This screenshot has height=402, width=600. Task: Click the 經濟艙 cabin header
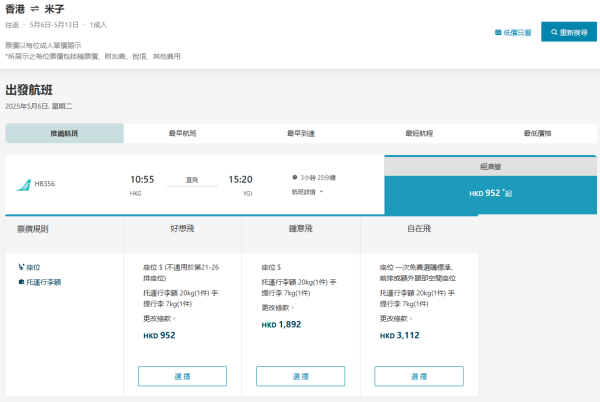click(x=491, y=166)
